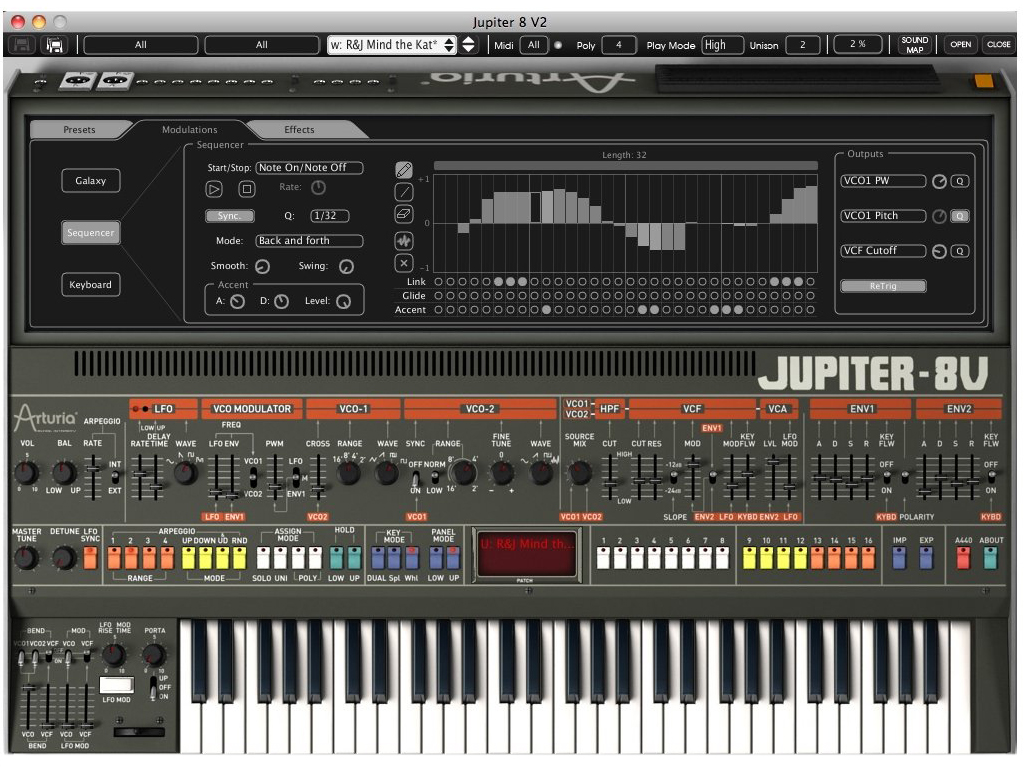Open the VCO1 PW output dropdown

tap(883, 181)
